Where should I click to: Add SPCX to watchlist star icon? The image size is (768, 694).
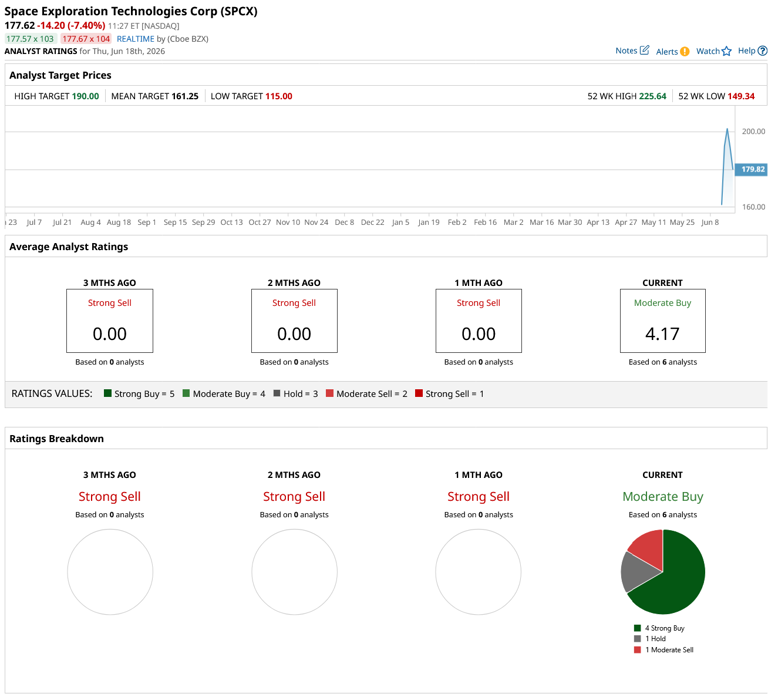click(727, 51)
